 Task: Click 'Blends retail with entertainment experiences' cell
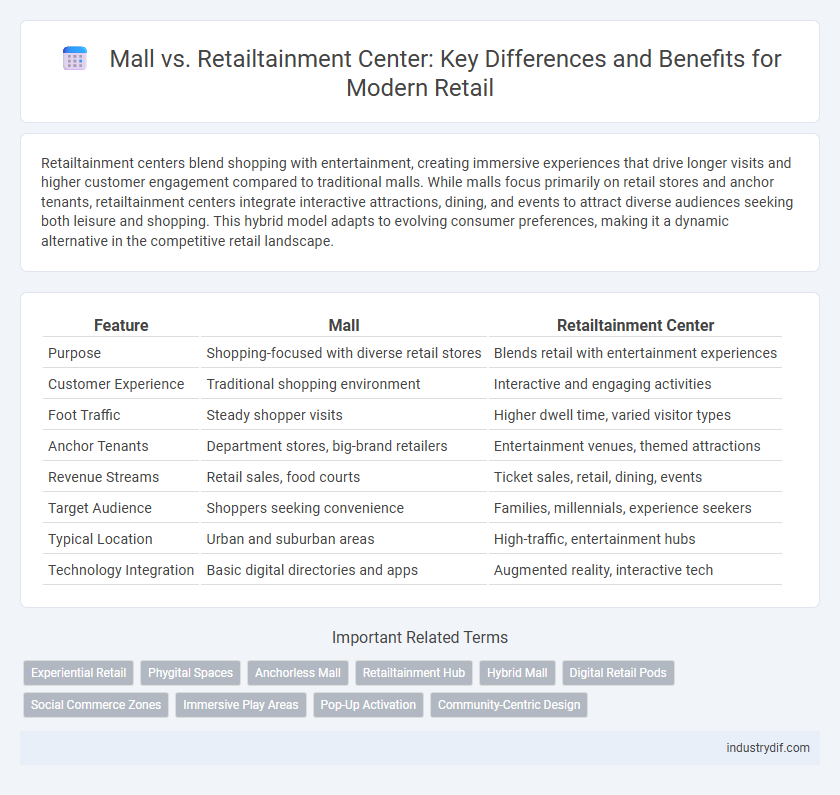635,353
